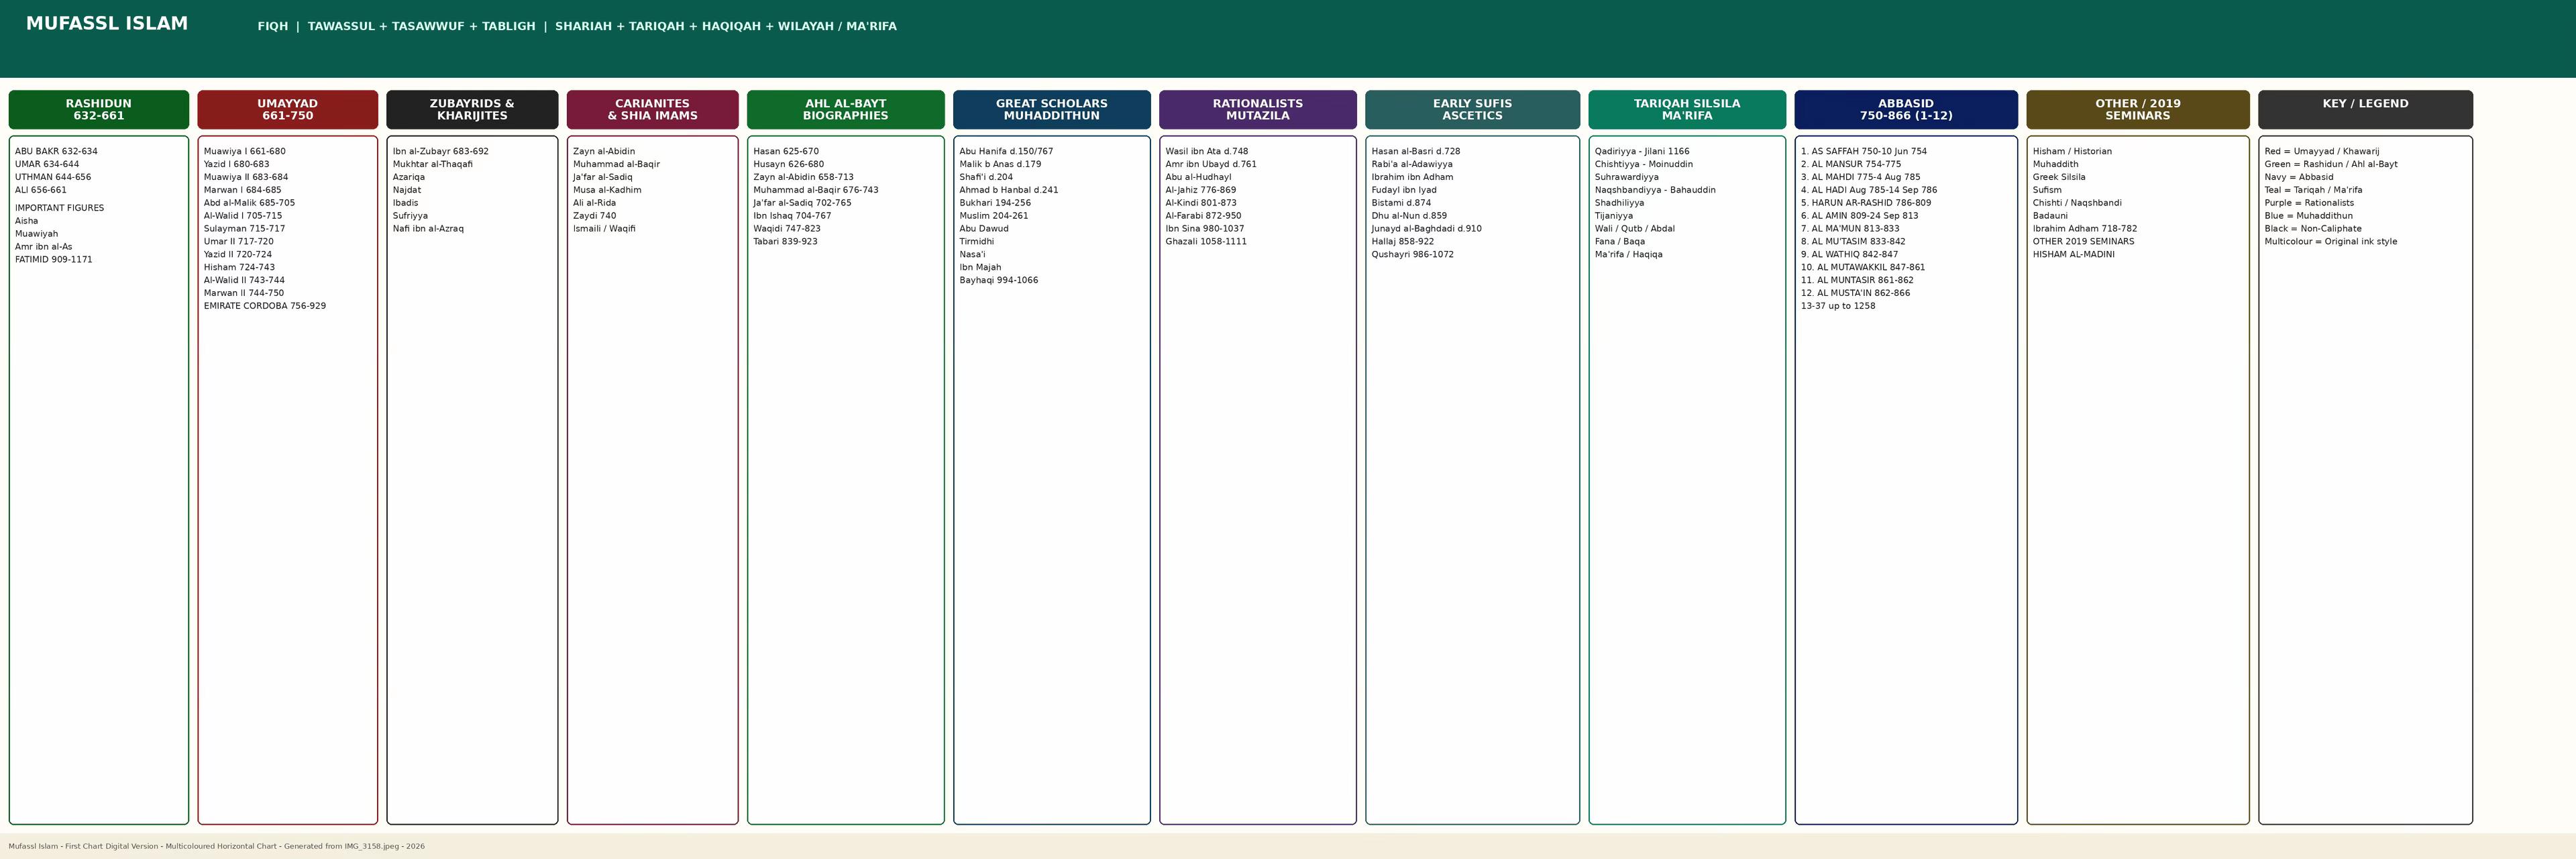Screen dimensions: 2576x859
Task: Click Hasan 625-670 entry
Action: 786,152
